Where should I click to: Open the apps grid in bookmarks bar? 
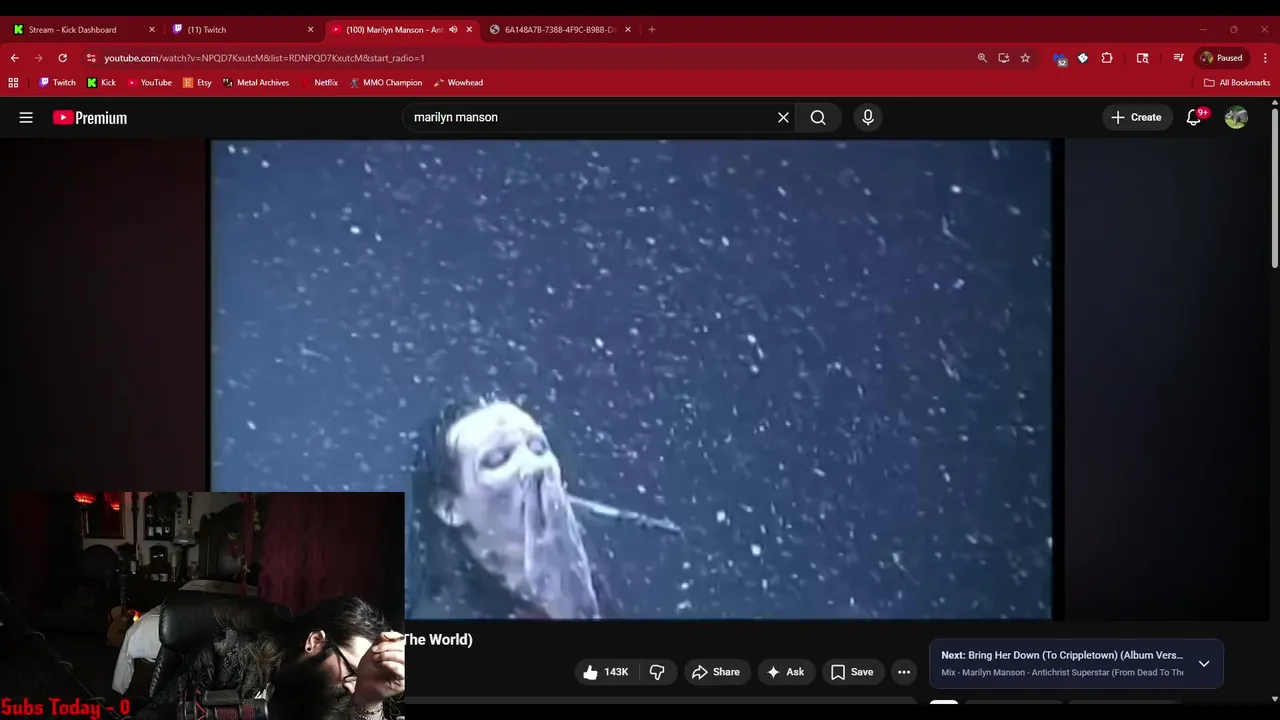coord(13,83)
